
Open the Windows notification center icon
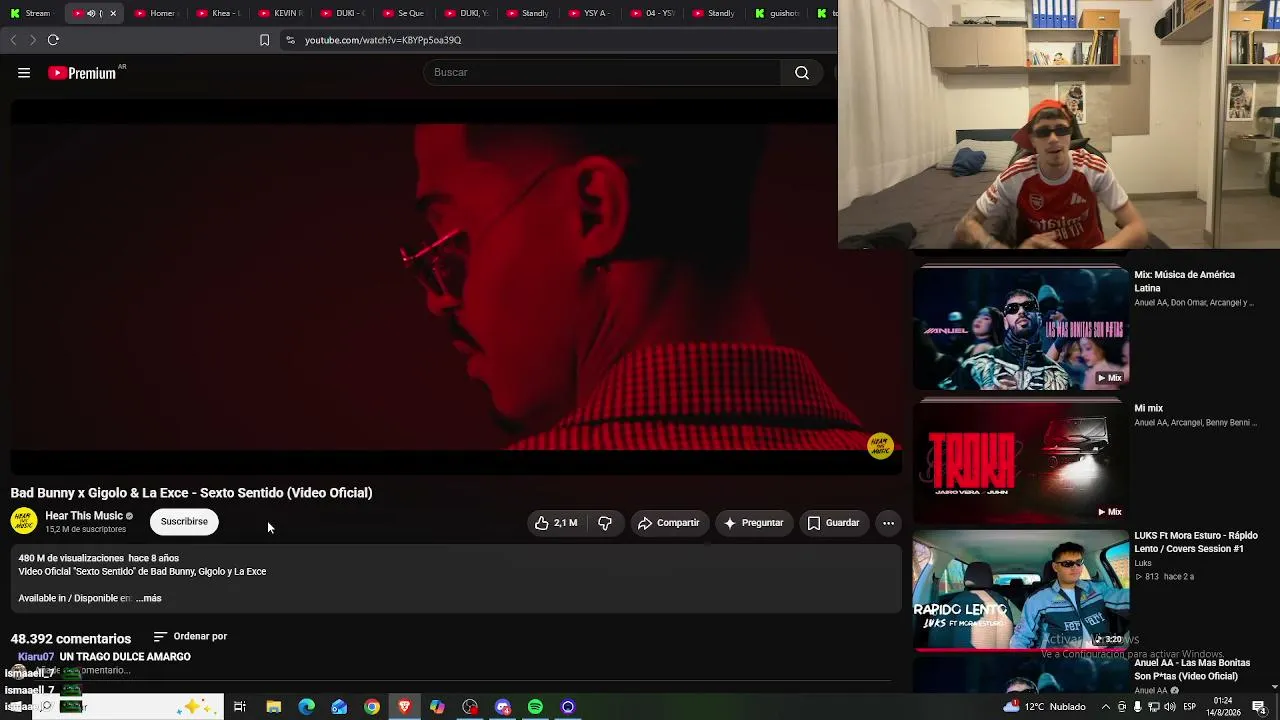[1259, 707]
